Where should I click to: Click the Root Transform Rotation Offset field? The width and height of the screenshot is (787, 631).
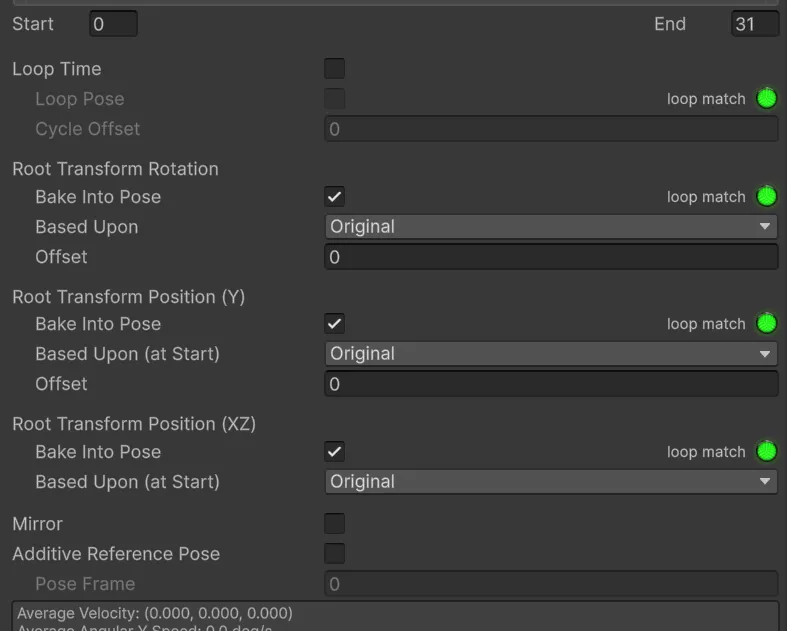551,257
